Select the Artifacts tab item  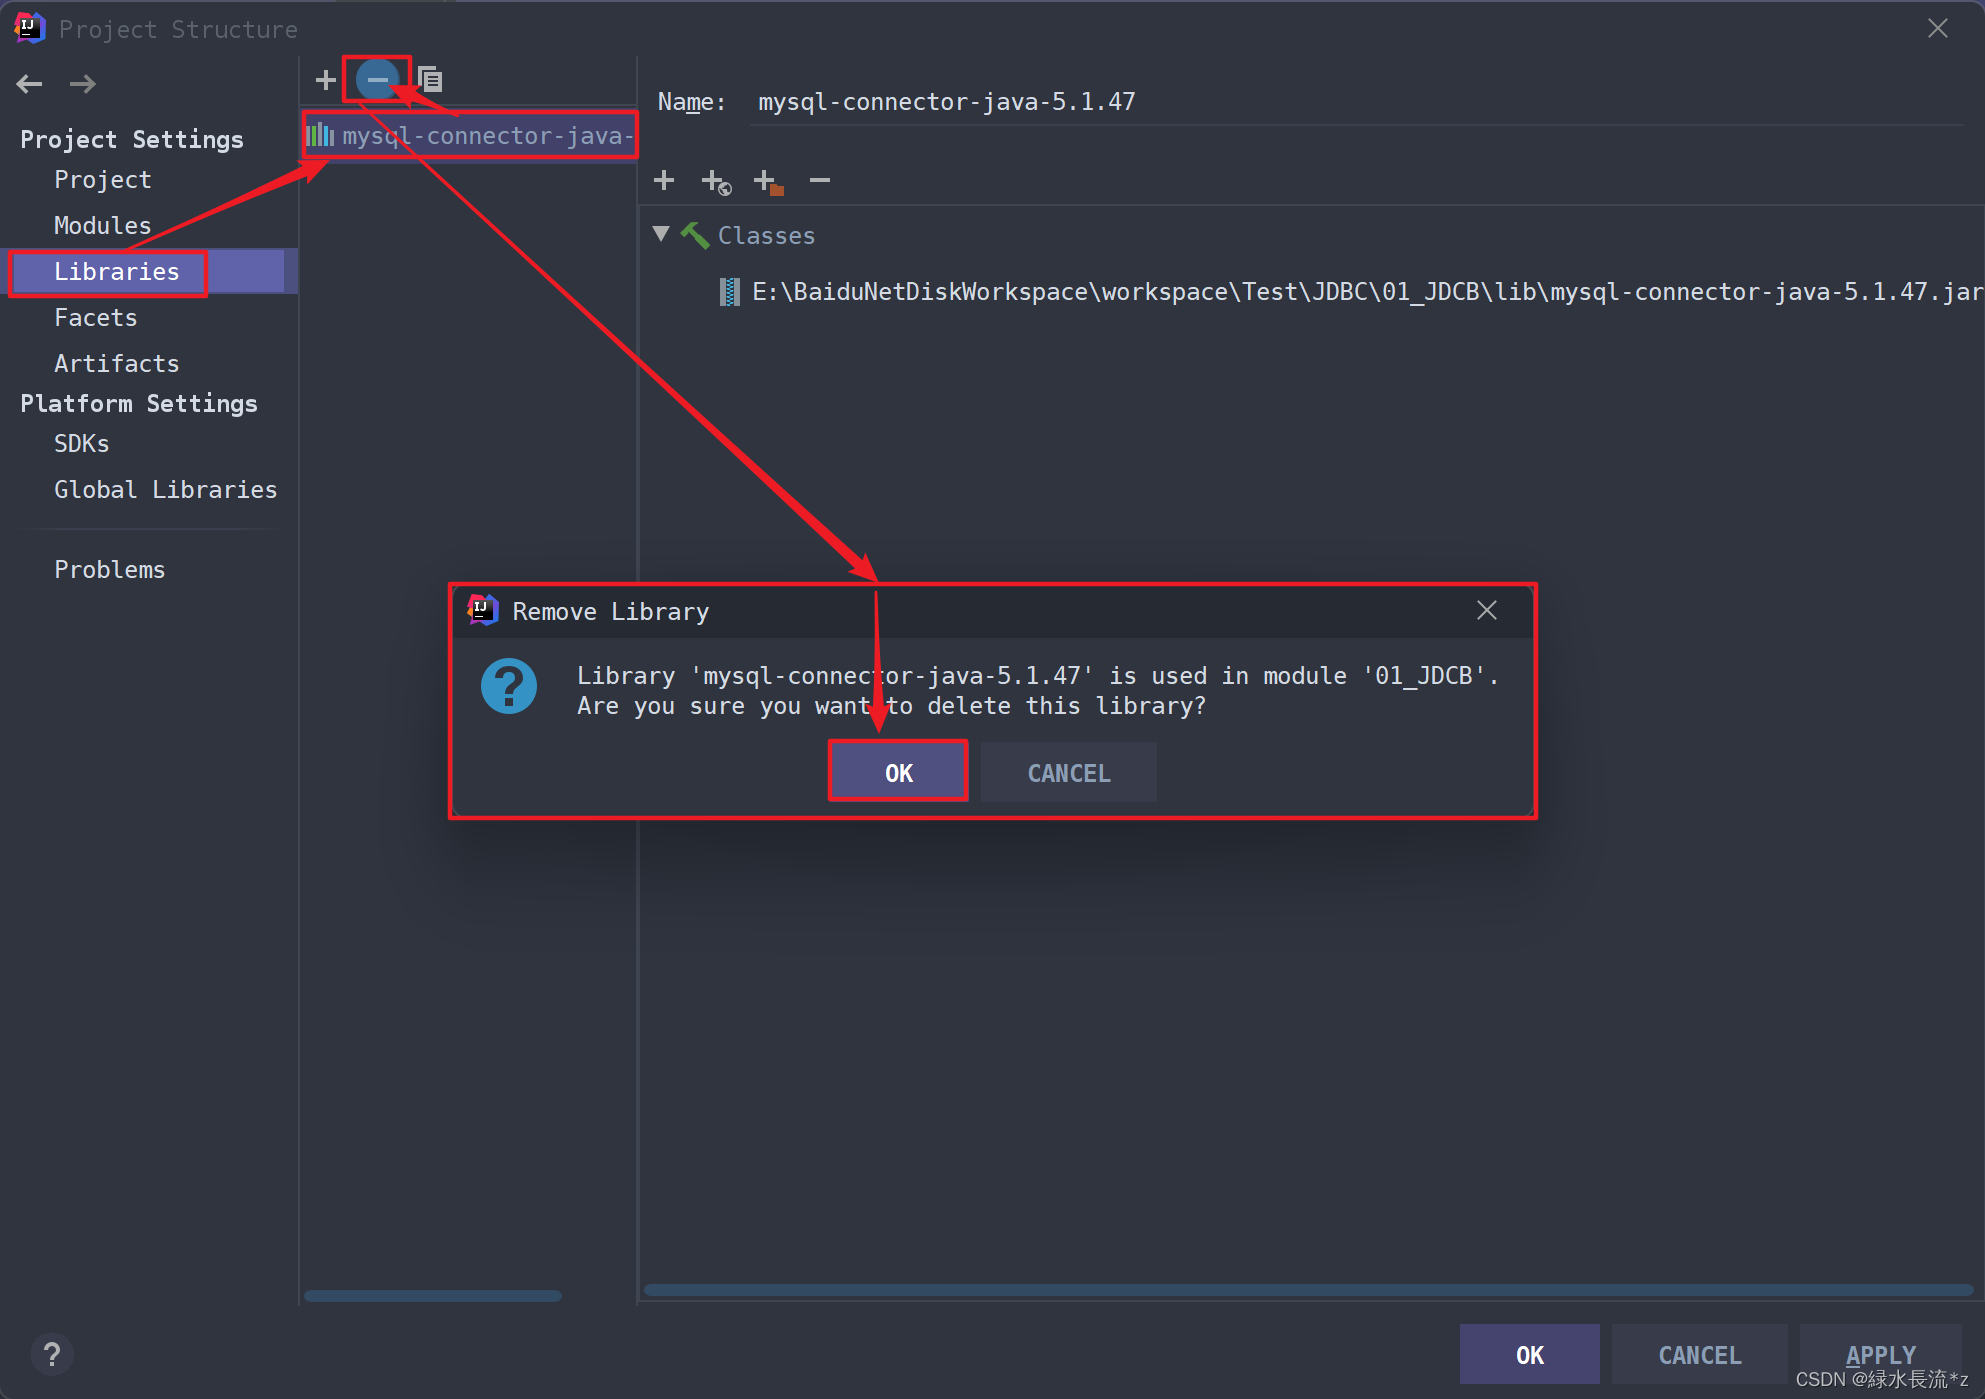tap(117, 362)
